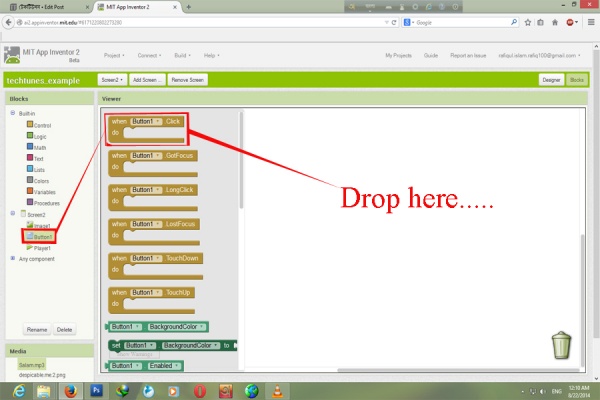The width and height of the screenshot is (600, 400).
Task: Select the Player1 component
Action: click(x=39, y=248)
